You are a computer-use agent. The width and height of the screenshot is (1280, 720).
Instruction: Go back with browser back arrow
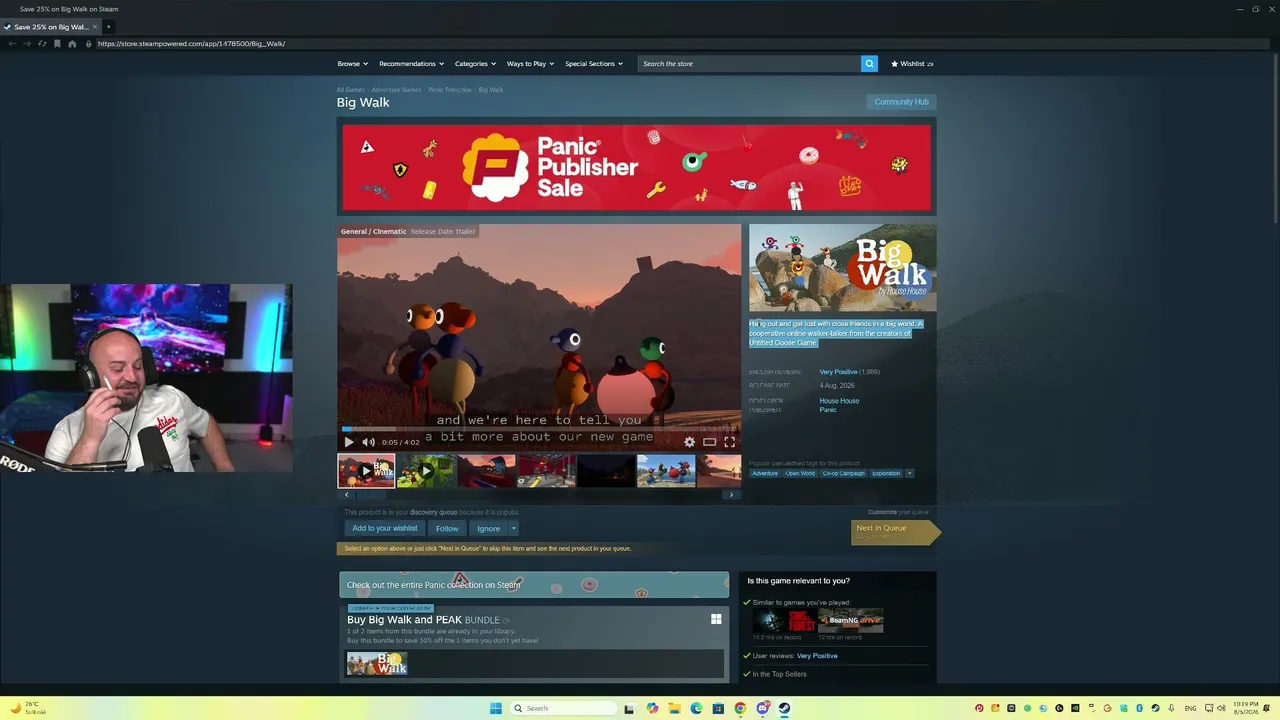point(12,44)
